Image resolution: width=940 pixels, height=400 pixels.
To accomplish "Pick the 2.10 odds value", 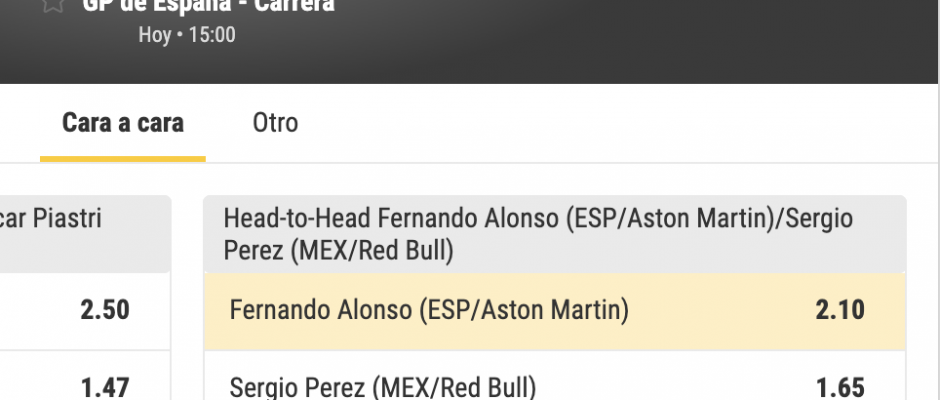I will point(839,311).
